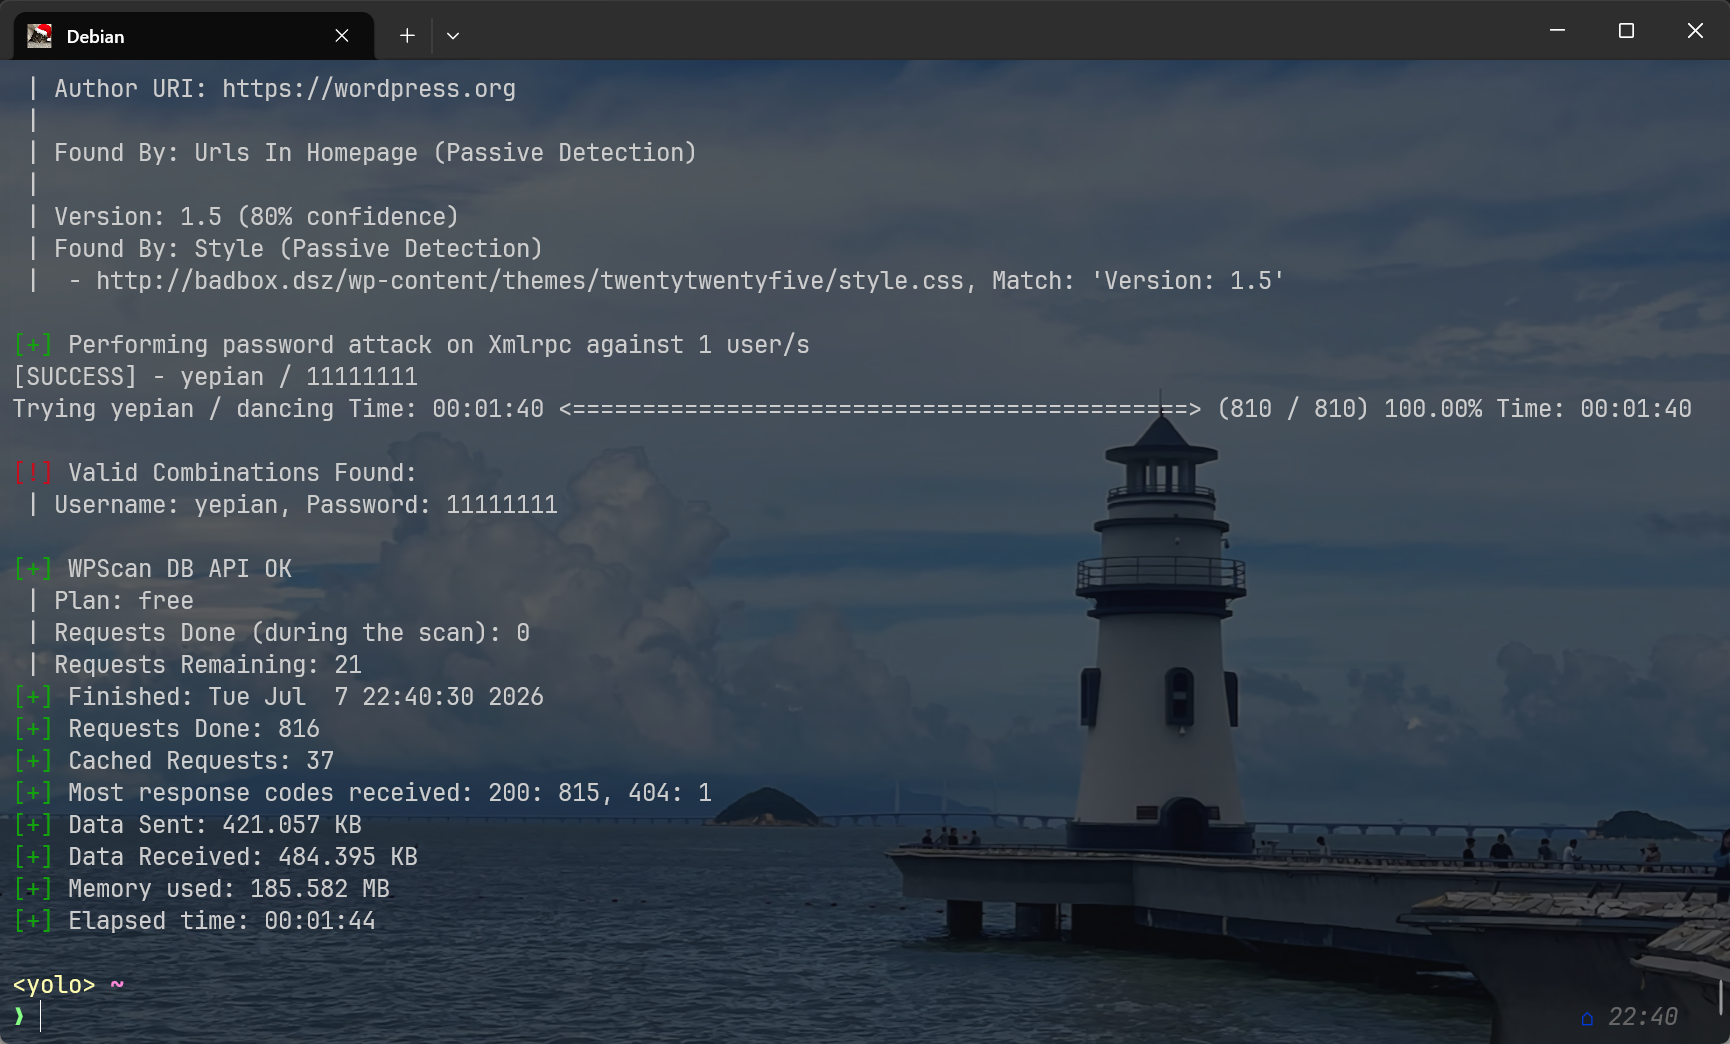
Task: Click the 'Requests Done: 816' line
Action: (167, 729)
